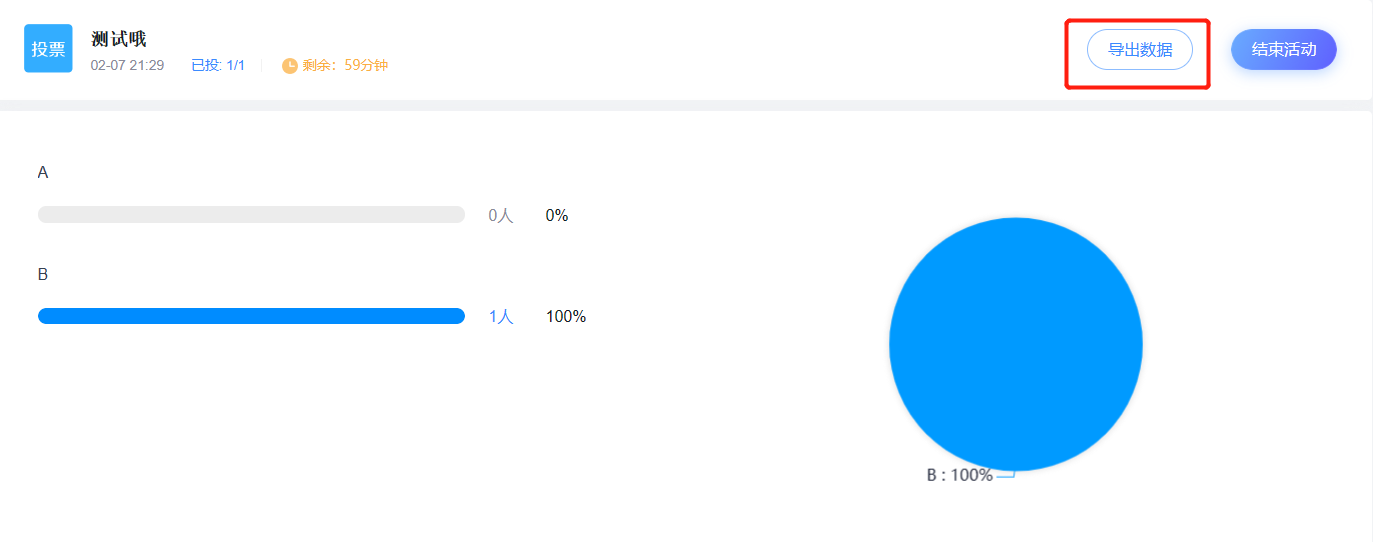Click the 0% percentage for option A
This screenshot has width=1373, height=542.
[556, 216]
